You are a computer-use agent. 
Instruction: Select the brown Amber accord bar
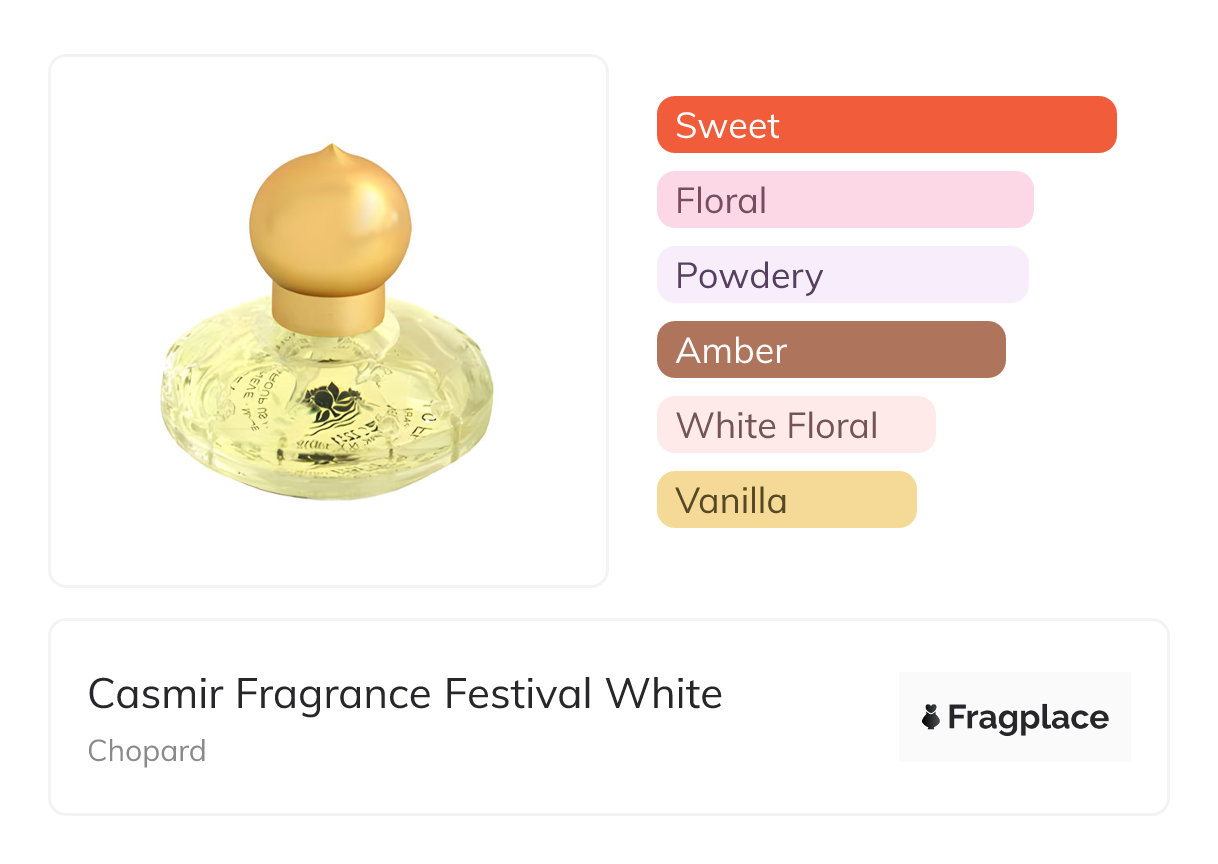(x=830, y=350)
